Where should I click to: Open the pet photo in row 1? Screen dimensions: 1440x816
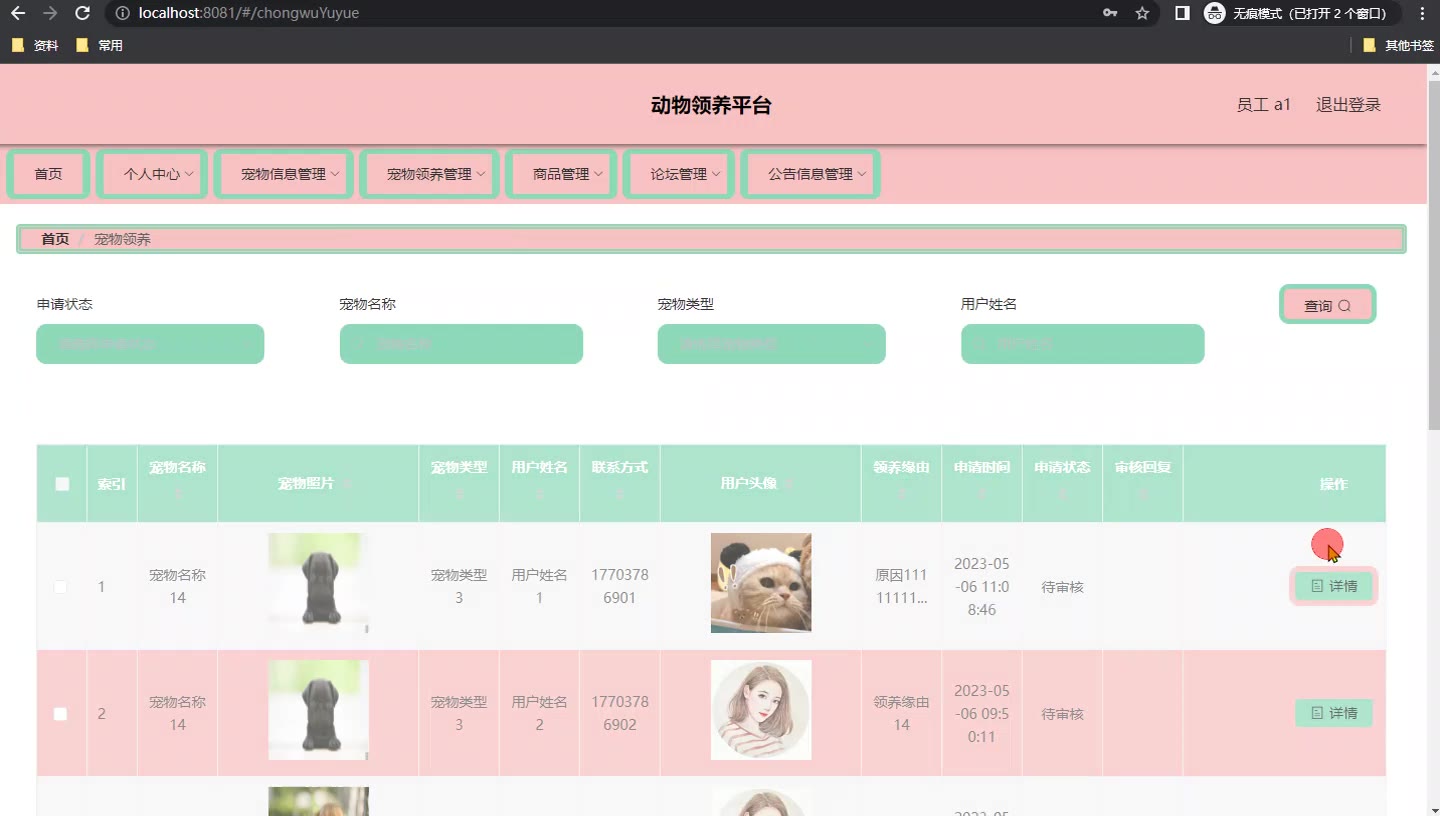[x=318, y=583]
